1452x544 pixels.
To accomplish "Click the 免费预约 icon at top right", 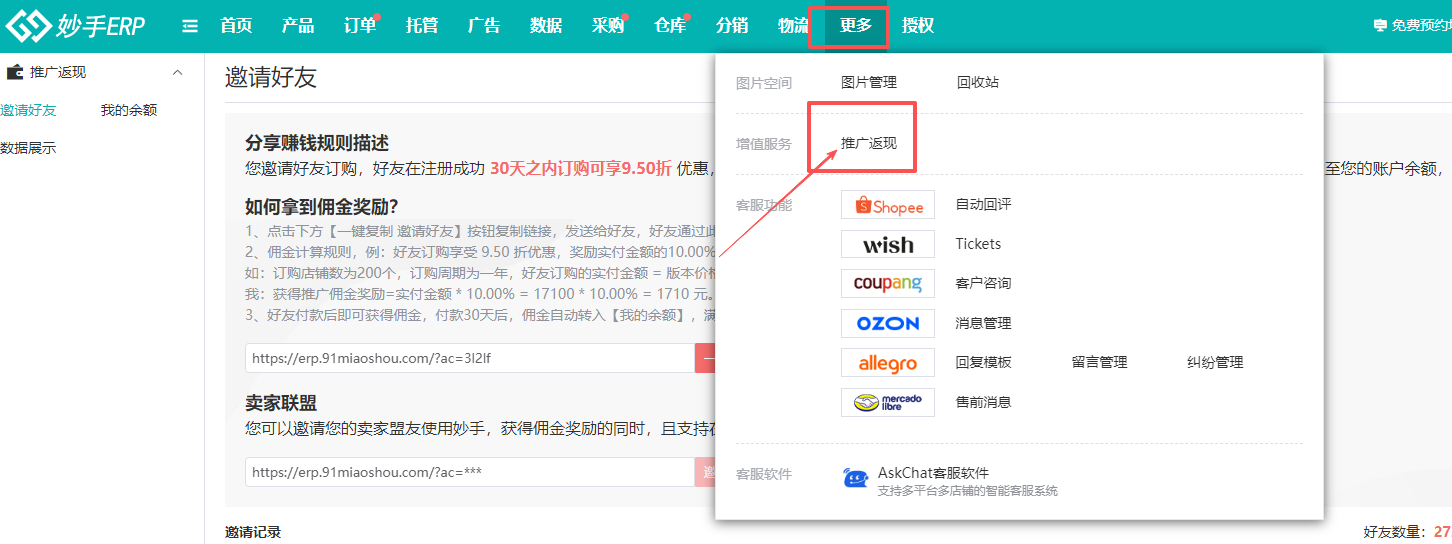I will (1381, 26).
